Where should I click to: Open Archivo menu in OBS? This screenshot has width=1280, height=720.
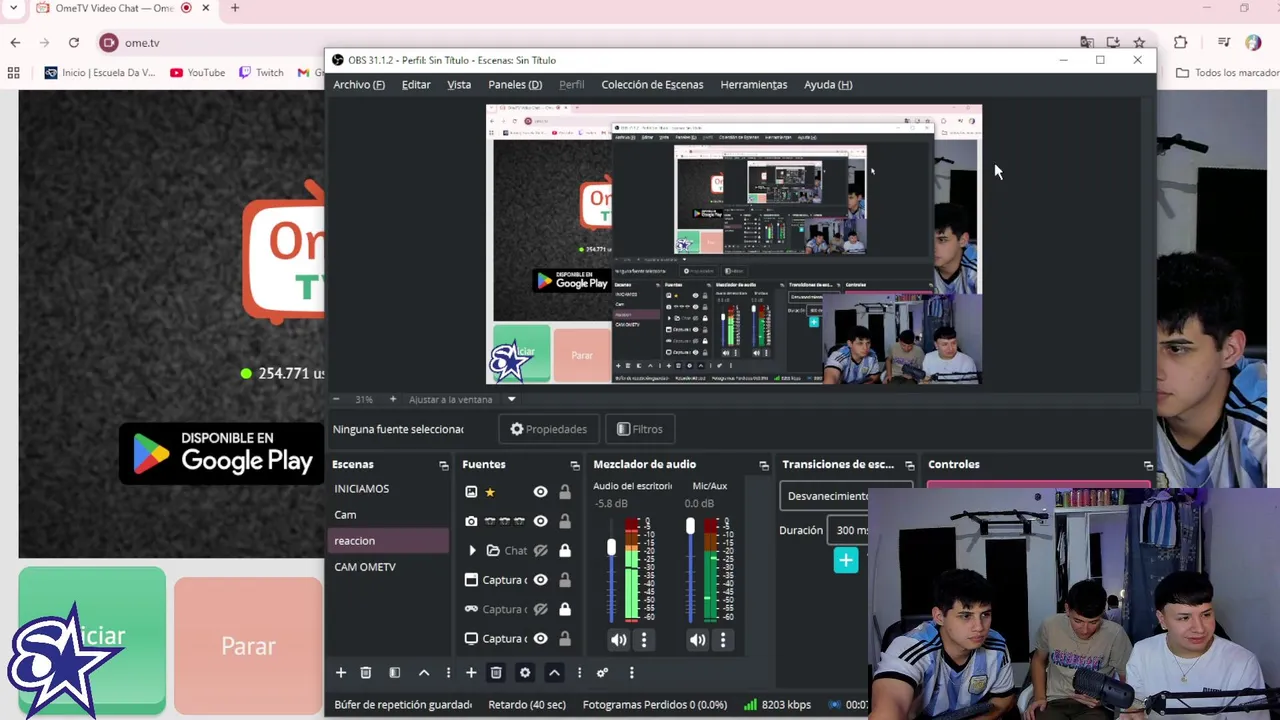click(359, 85)
